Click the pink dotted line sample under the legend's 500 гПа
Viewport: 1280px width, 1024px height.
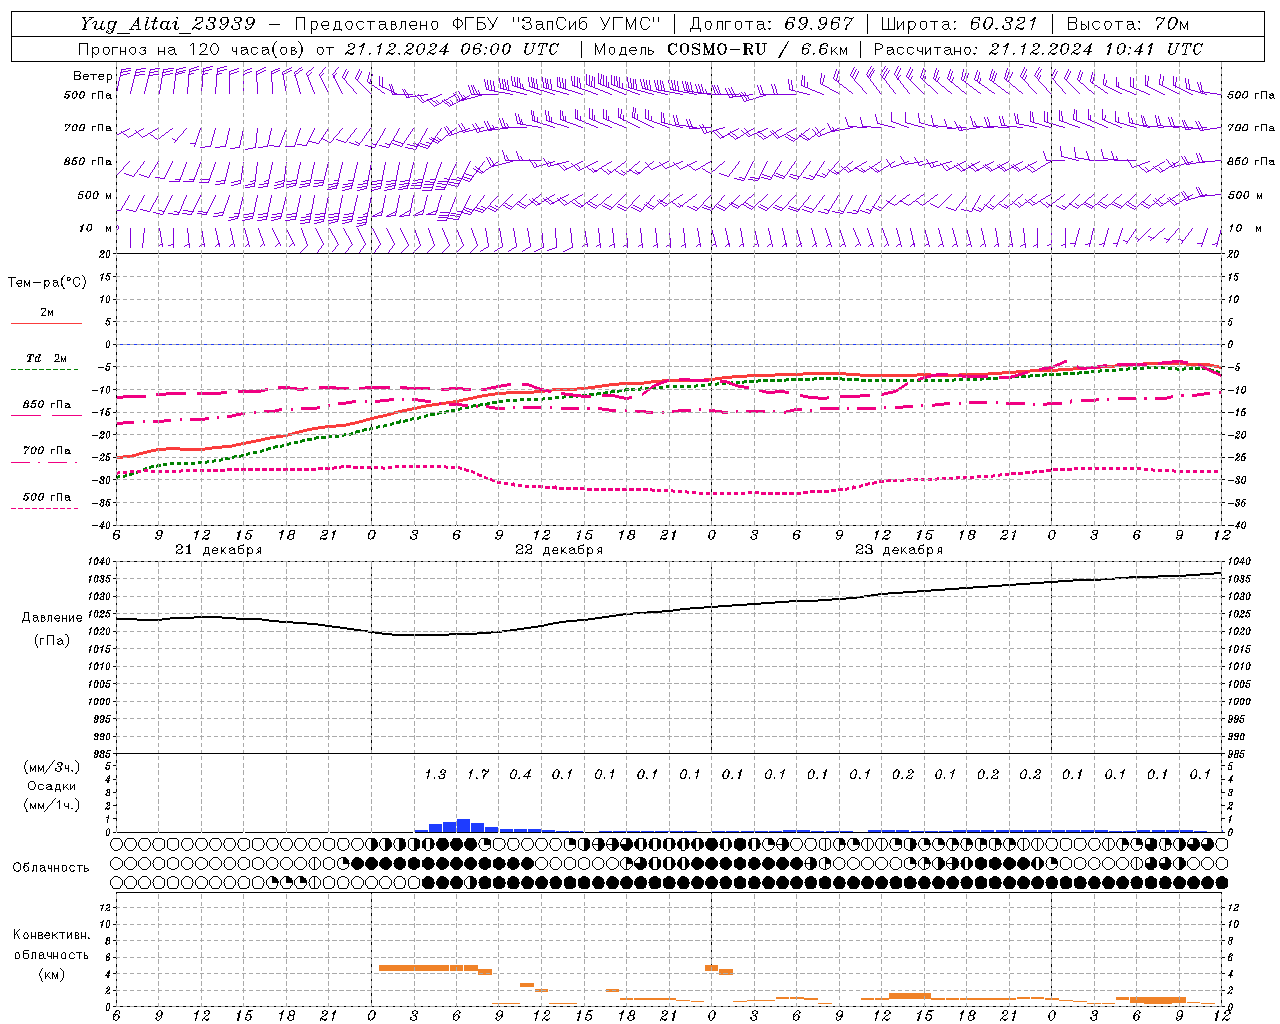(44, 509)
